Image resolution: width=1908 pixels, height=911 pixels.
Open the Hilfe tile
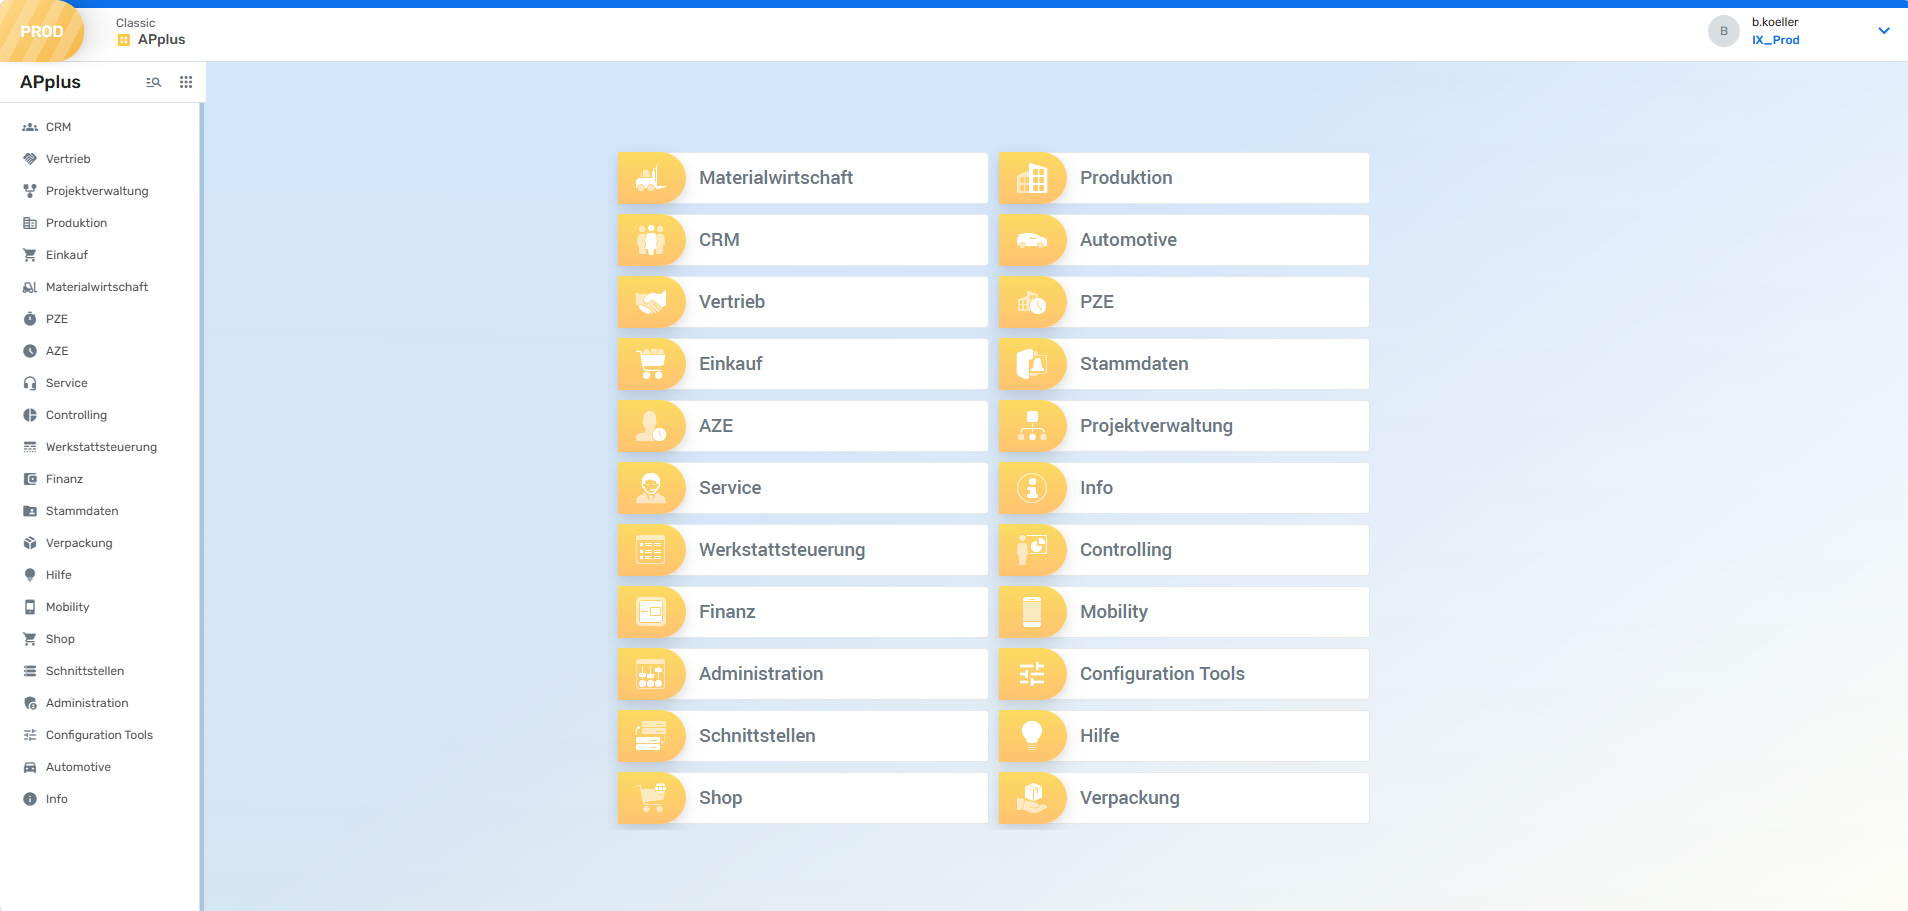pyautogui.click(x=1184, y=736)
